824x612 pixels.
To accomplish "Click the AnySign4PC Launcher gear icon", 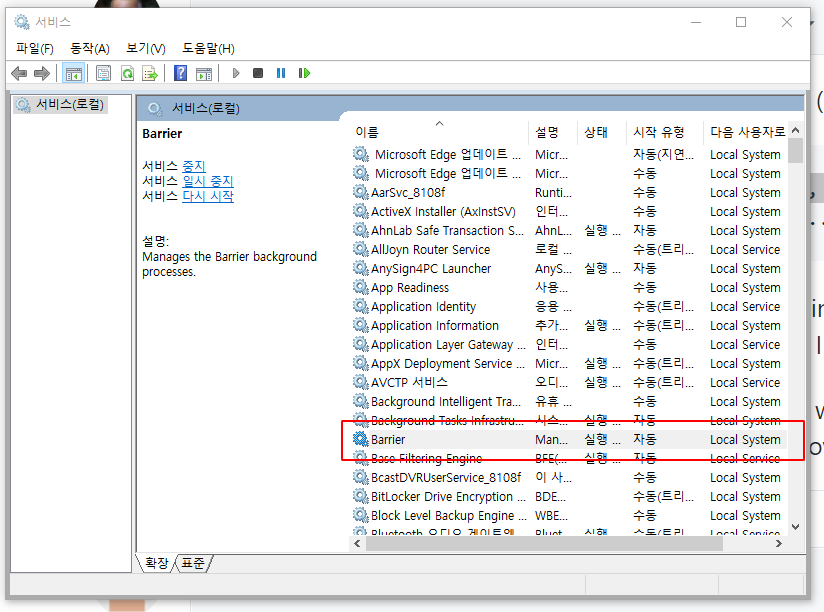I will (360, 268).
